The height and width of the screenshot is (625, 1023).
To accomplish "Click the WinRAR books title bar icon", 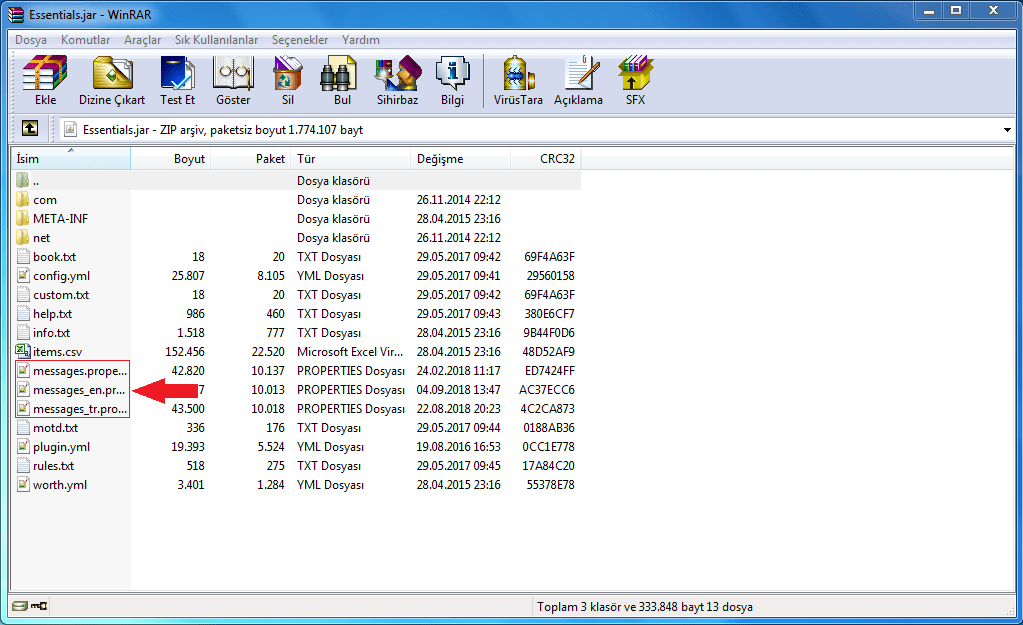I will click(16, 14).
